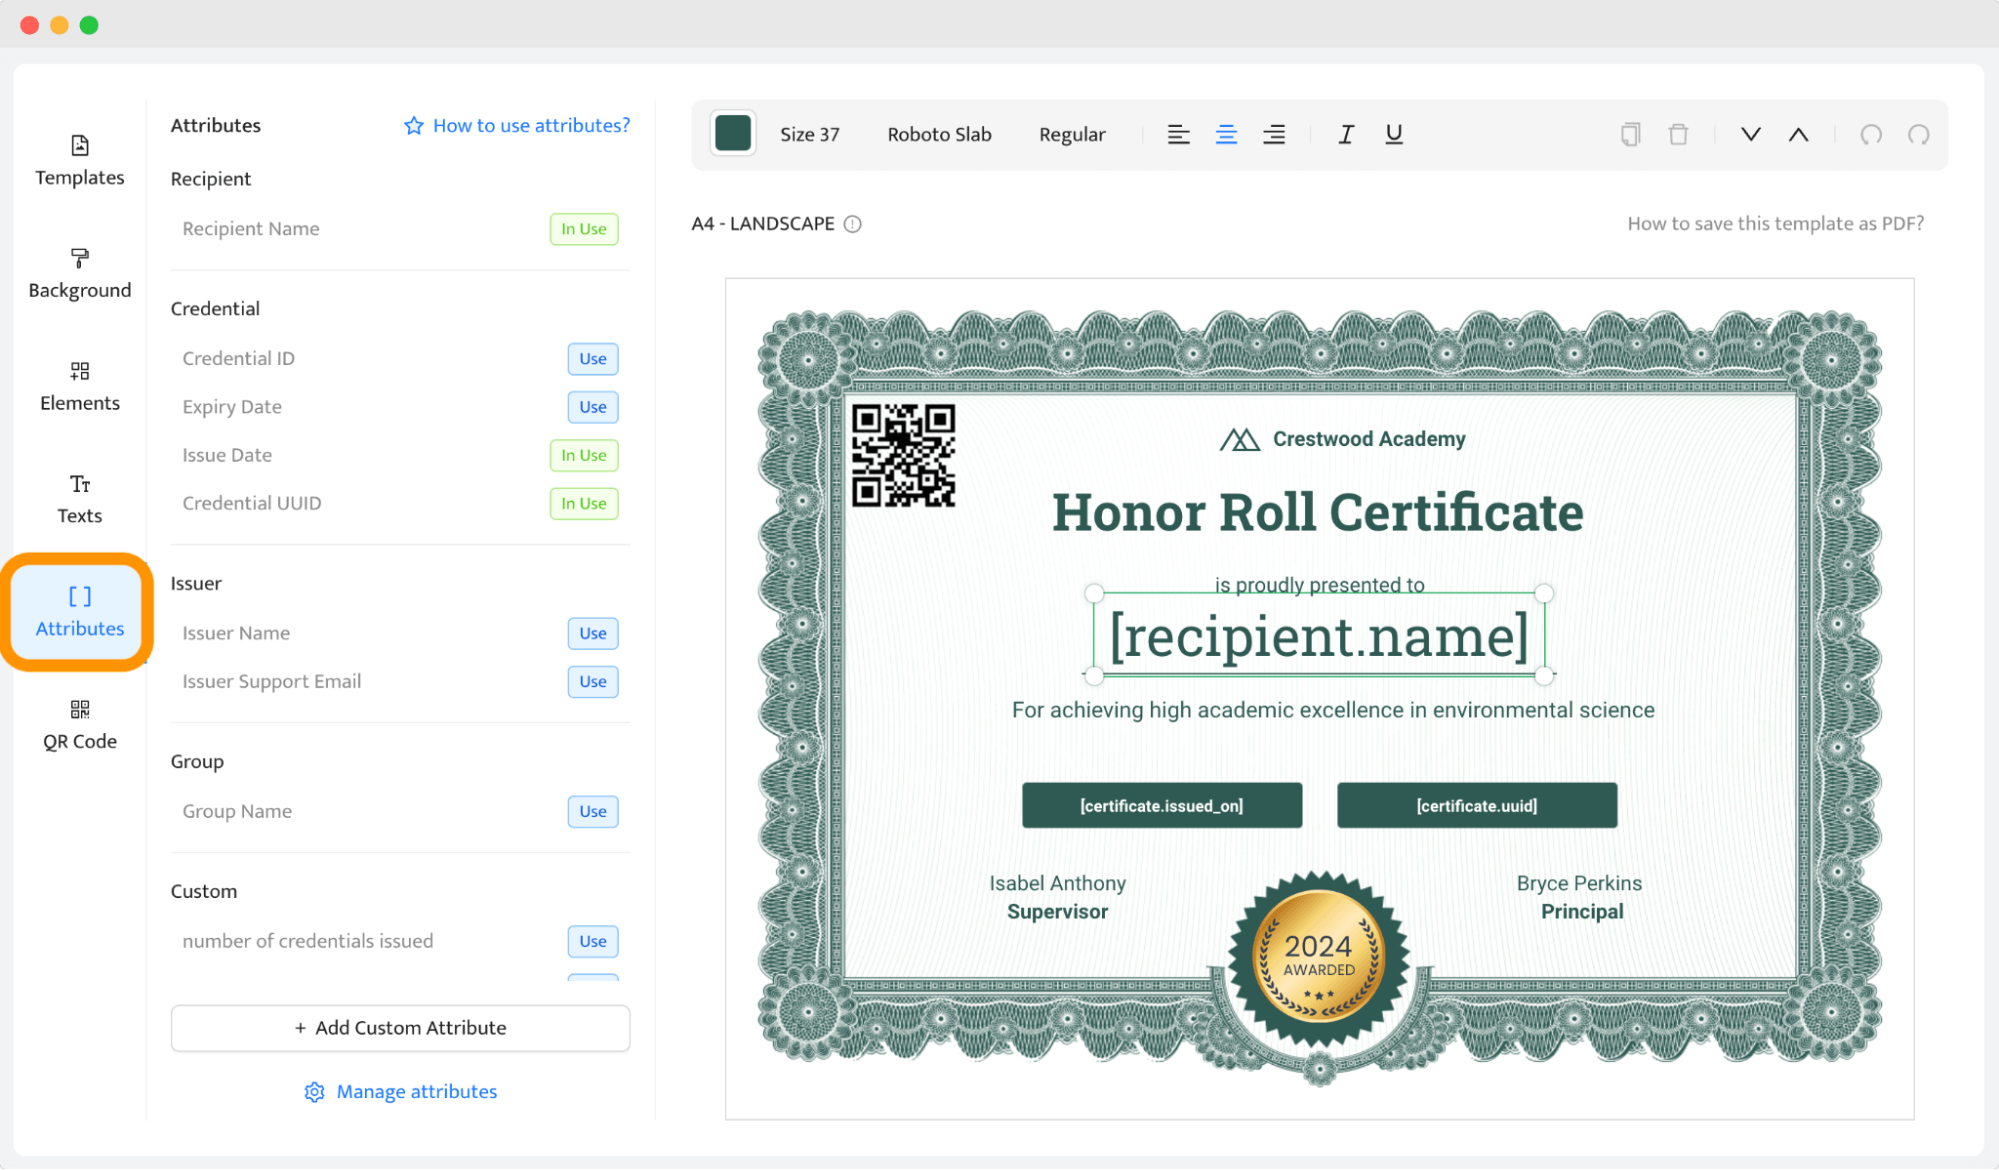The width and height of the screenshot is (1999, 1170).
Task: Click the info icon next to A4 - LANDSCAPE
Action: click(x=853, y=224)
